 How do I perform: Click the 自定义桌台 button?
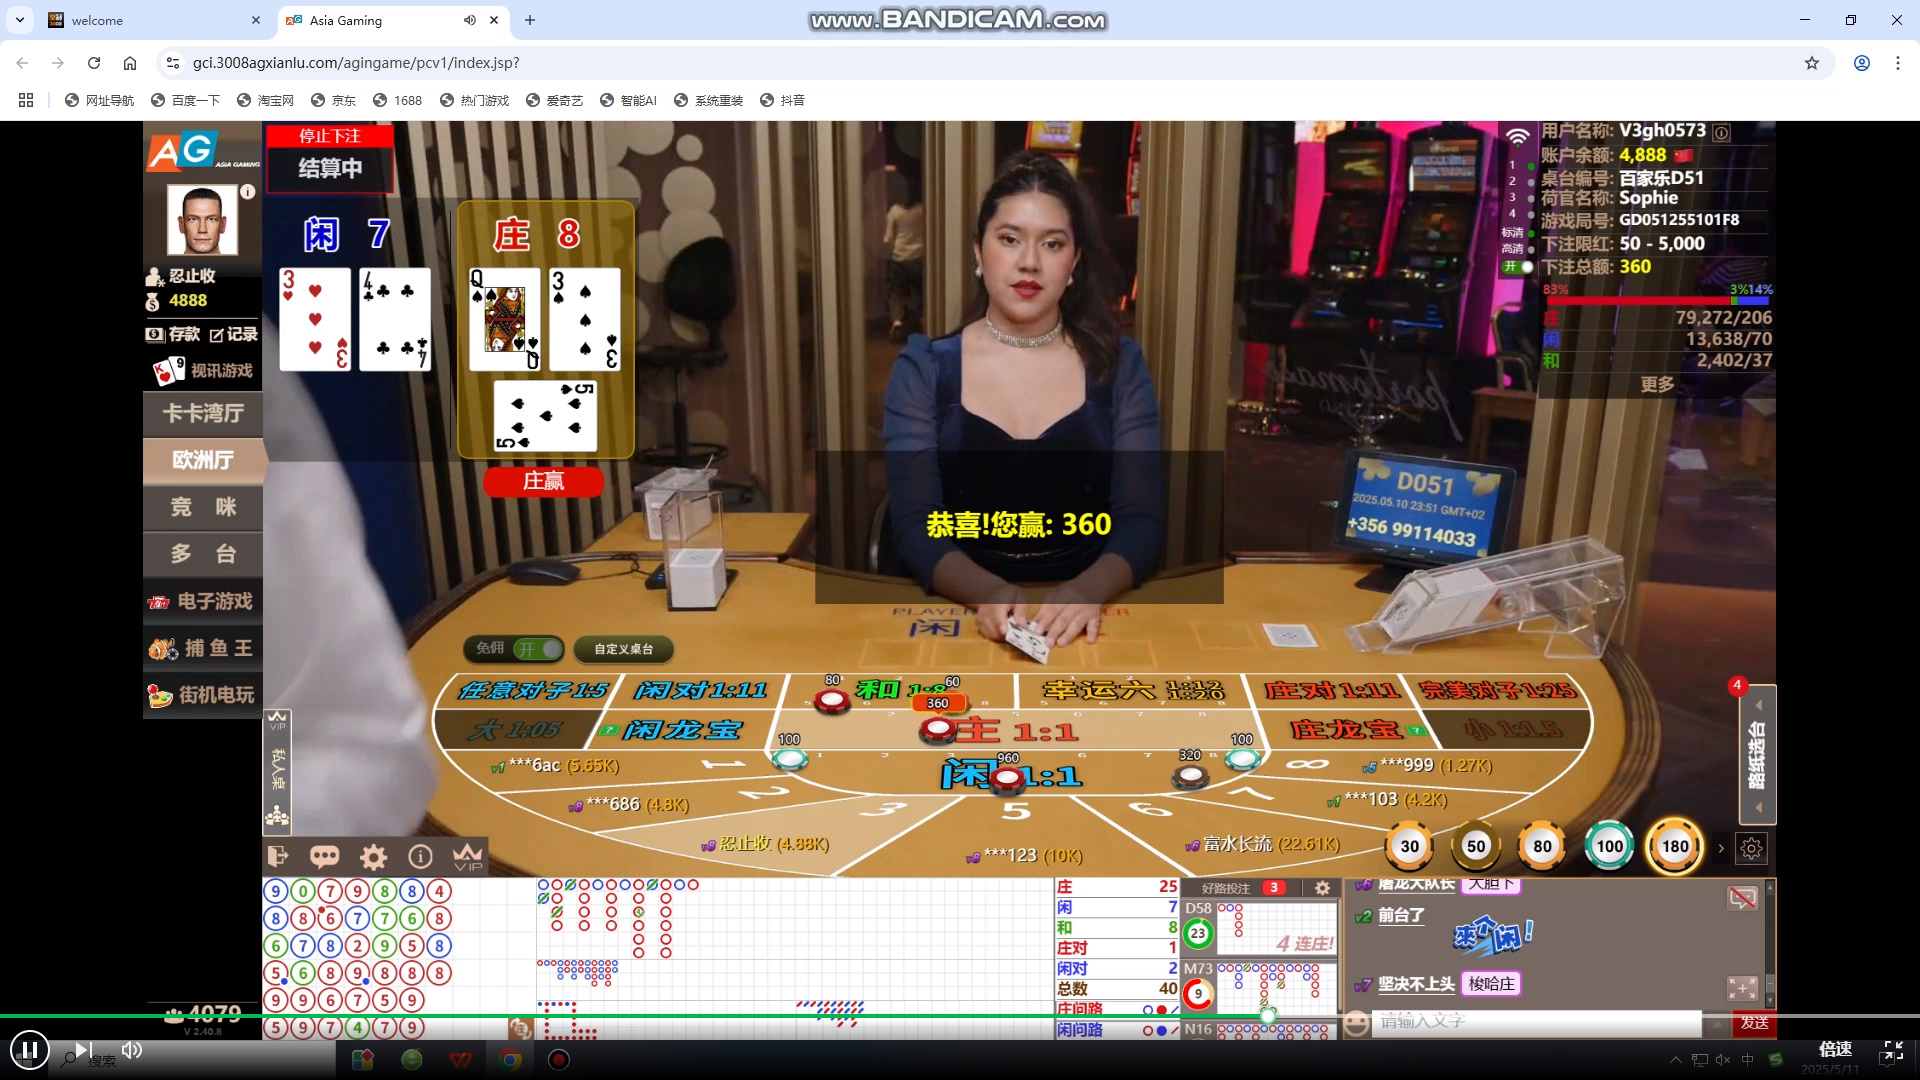[624, 649]
